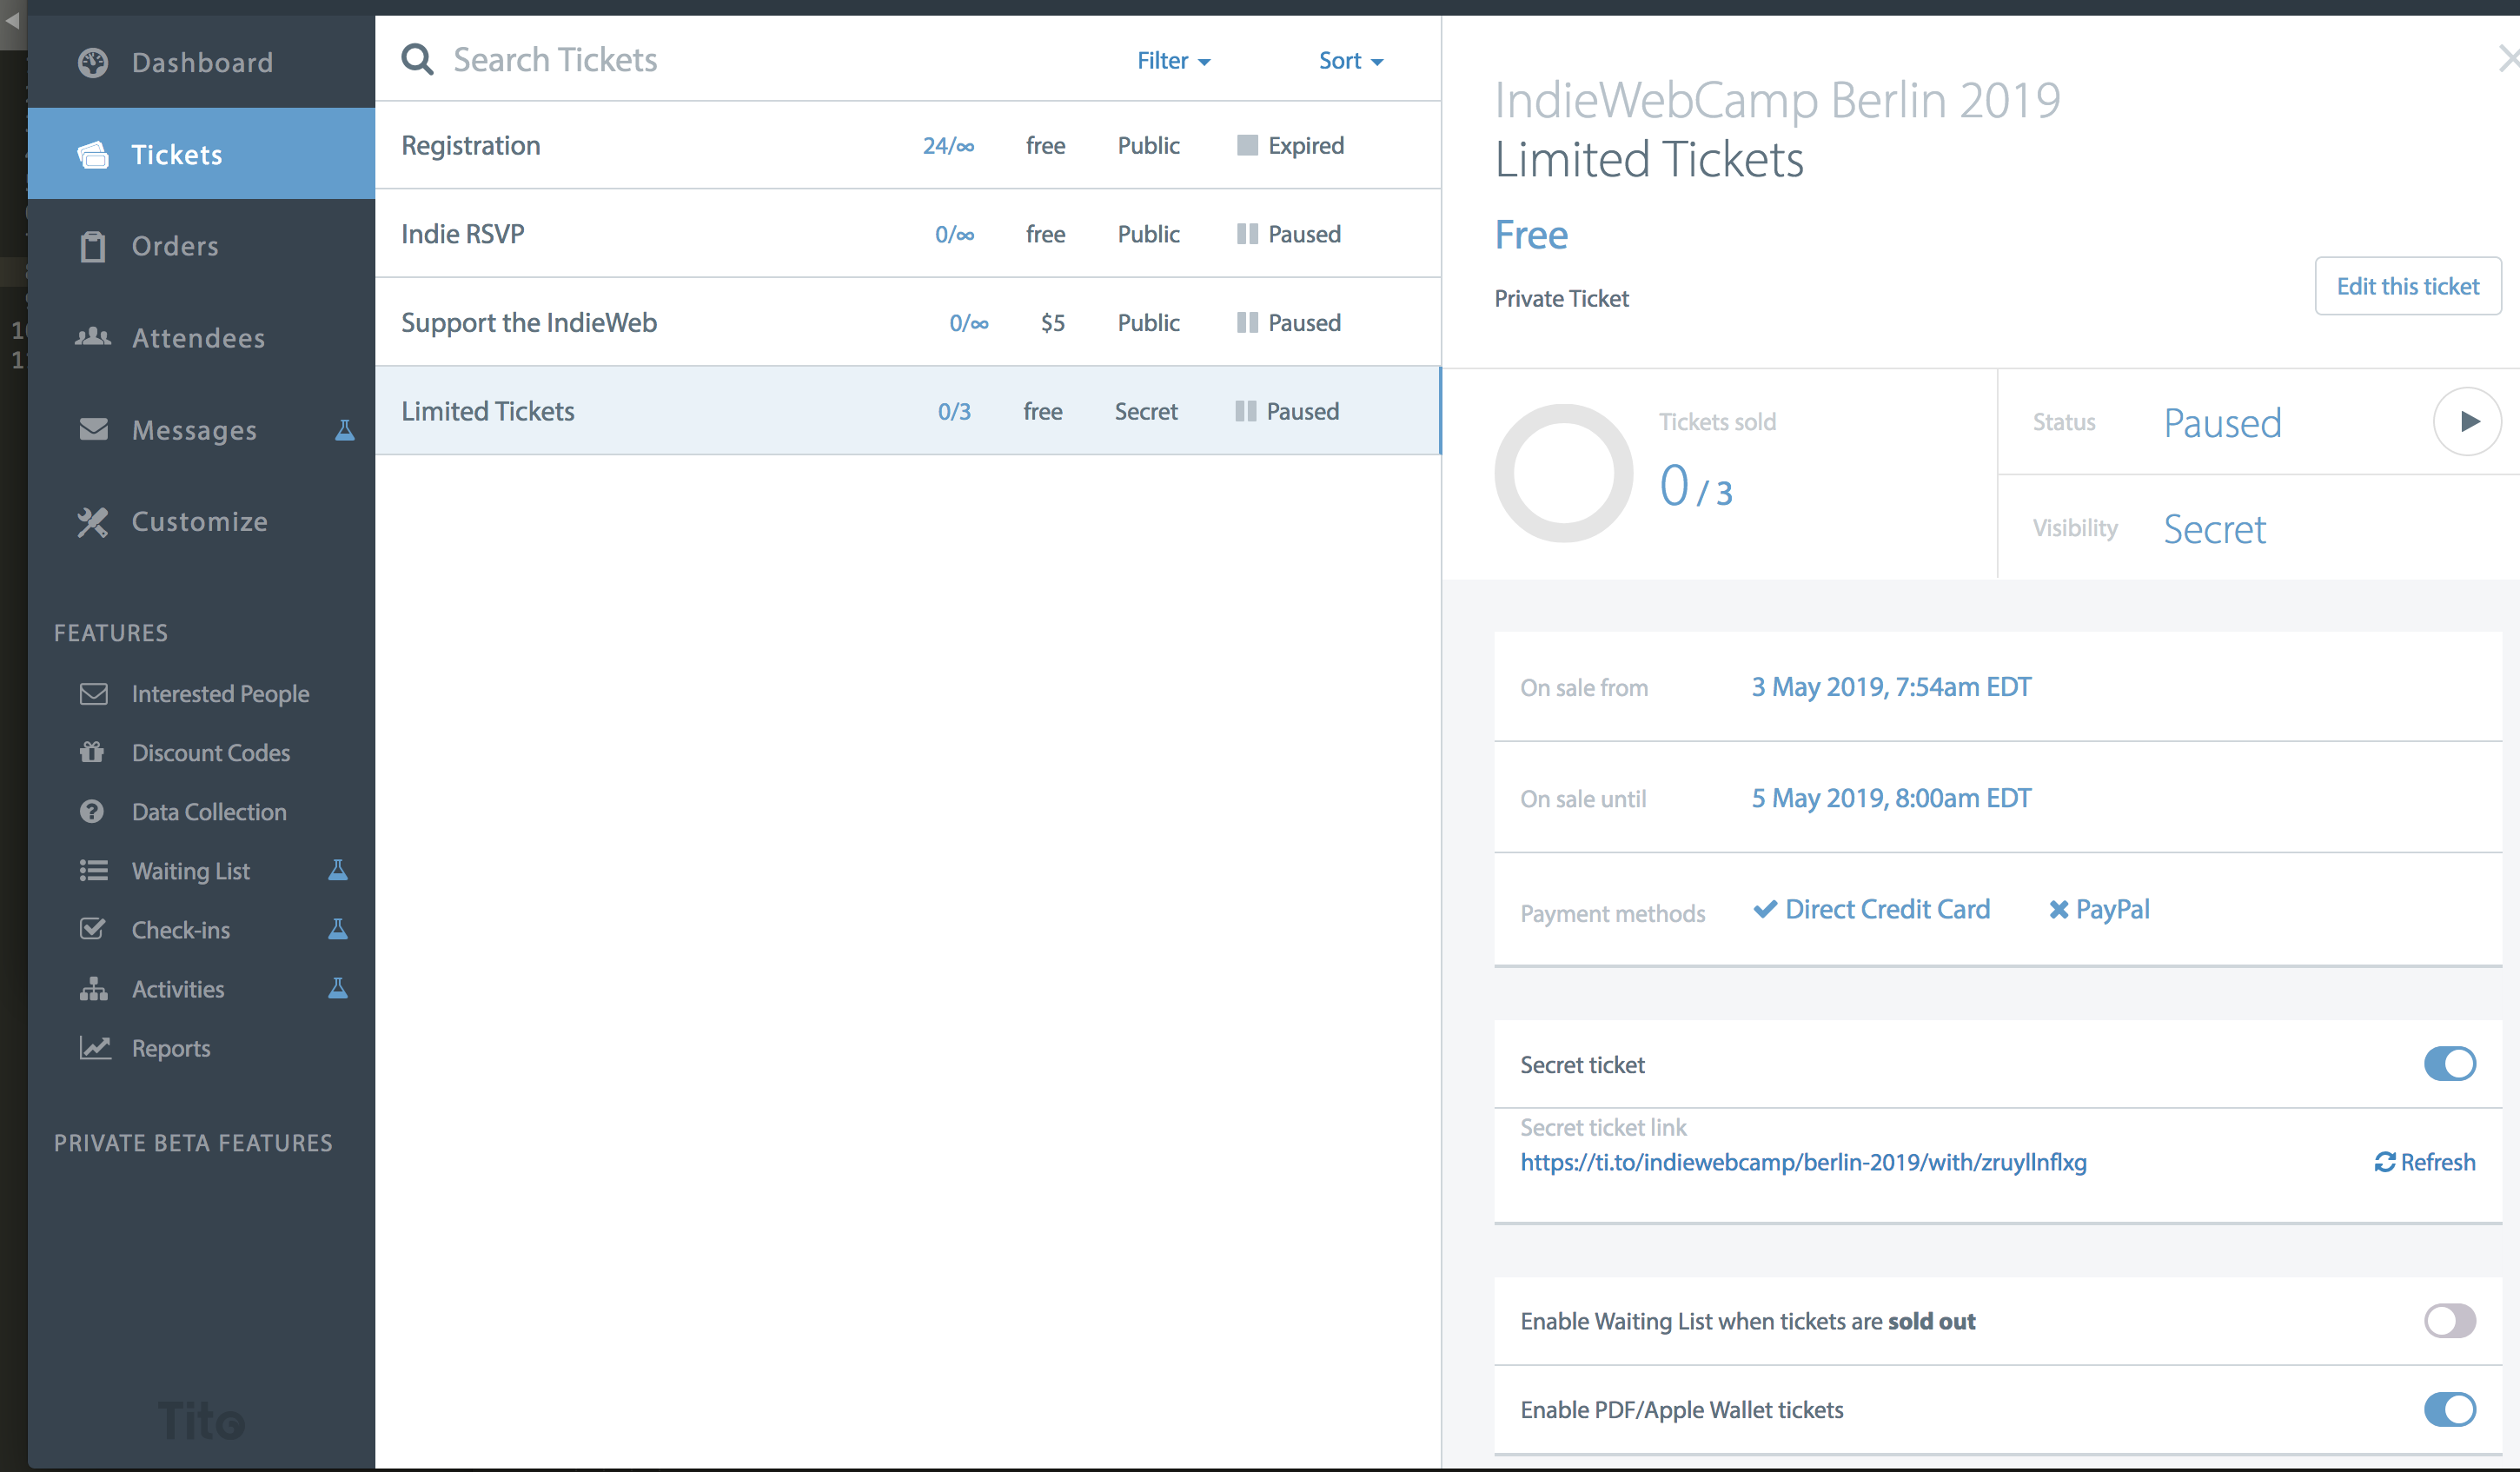Click the pause icon in Limited Tickets row
Screen dimensions: 2520x1472
coord(1245,411)
